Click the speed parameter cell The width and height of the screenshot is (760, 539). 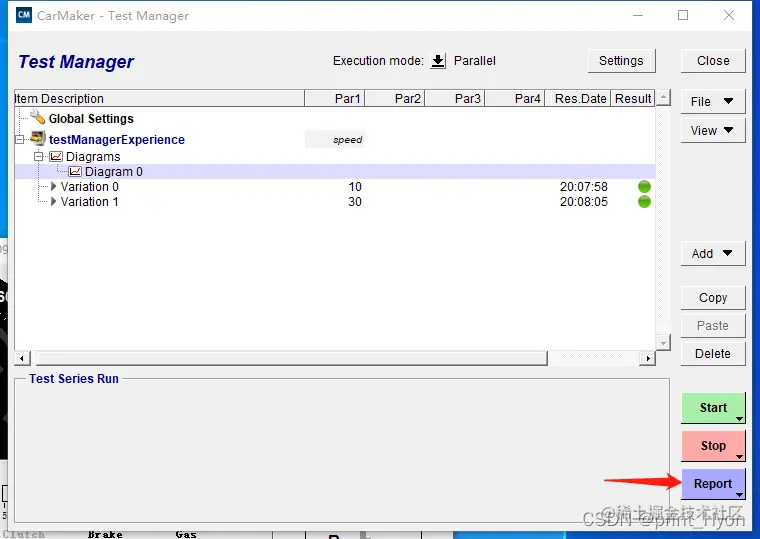coord(335,140)
